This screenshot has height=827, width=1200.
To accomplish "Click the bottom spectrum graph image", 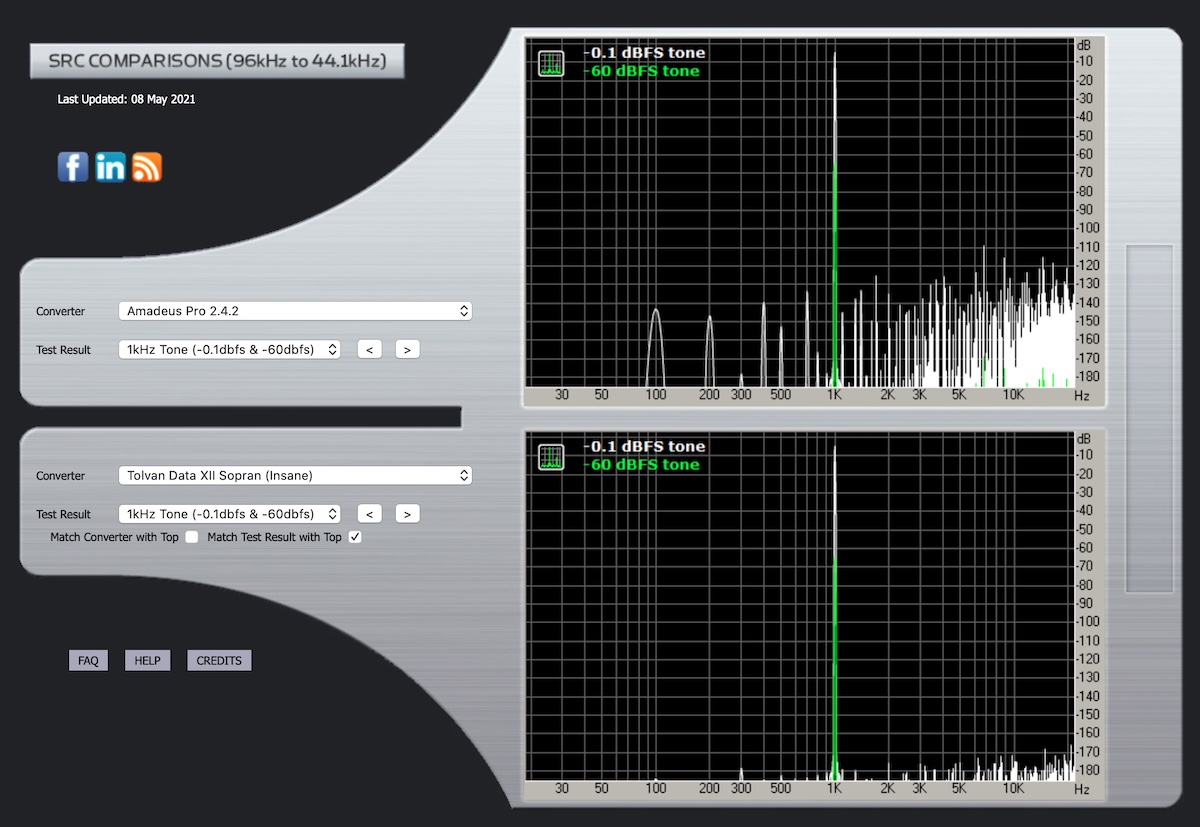I will coord(814,615).
